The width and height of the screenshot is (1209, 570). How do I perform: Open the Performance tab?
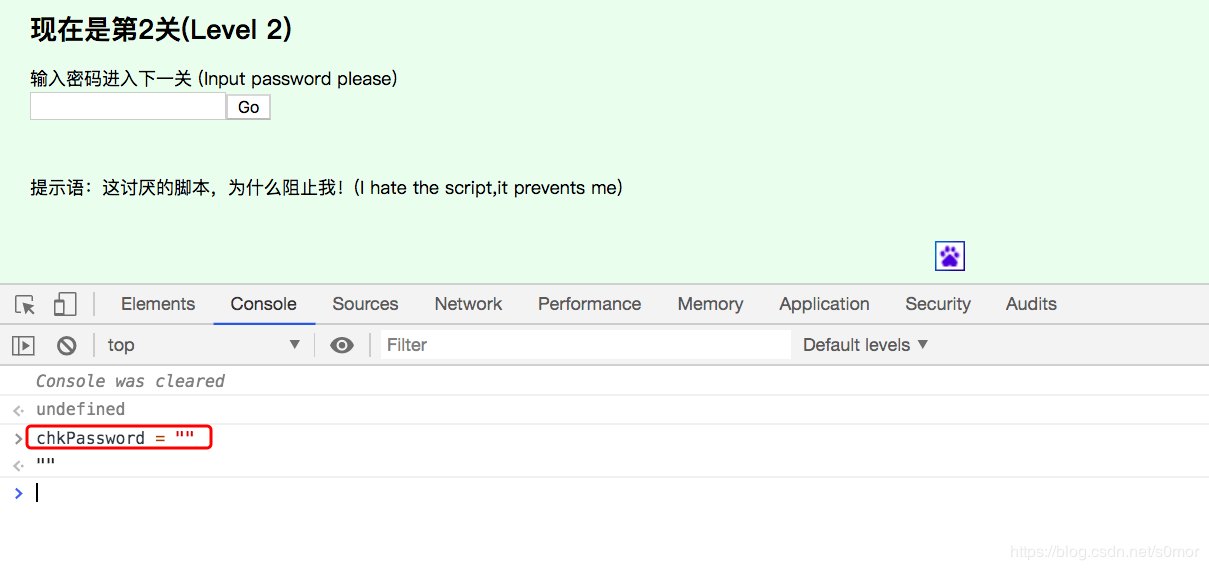[x=589, y=304]
